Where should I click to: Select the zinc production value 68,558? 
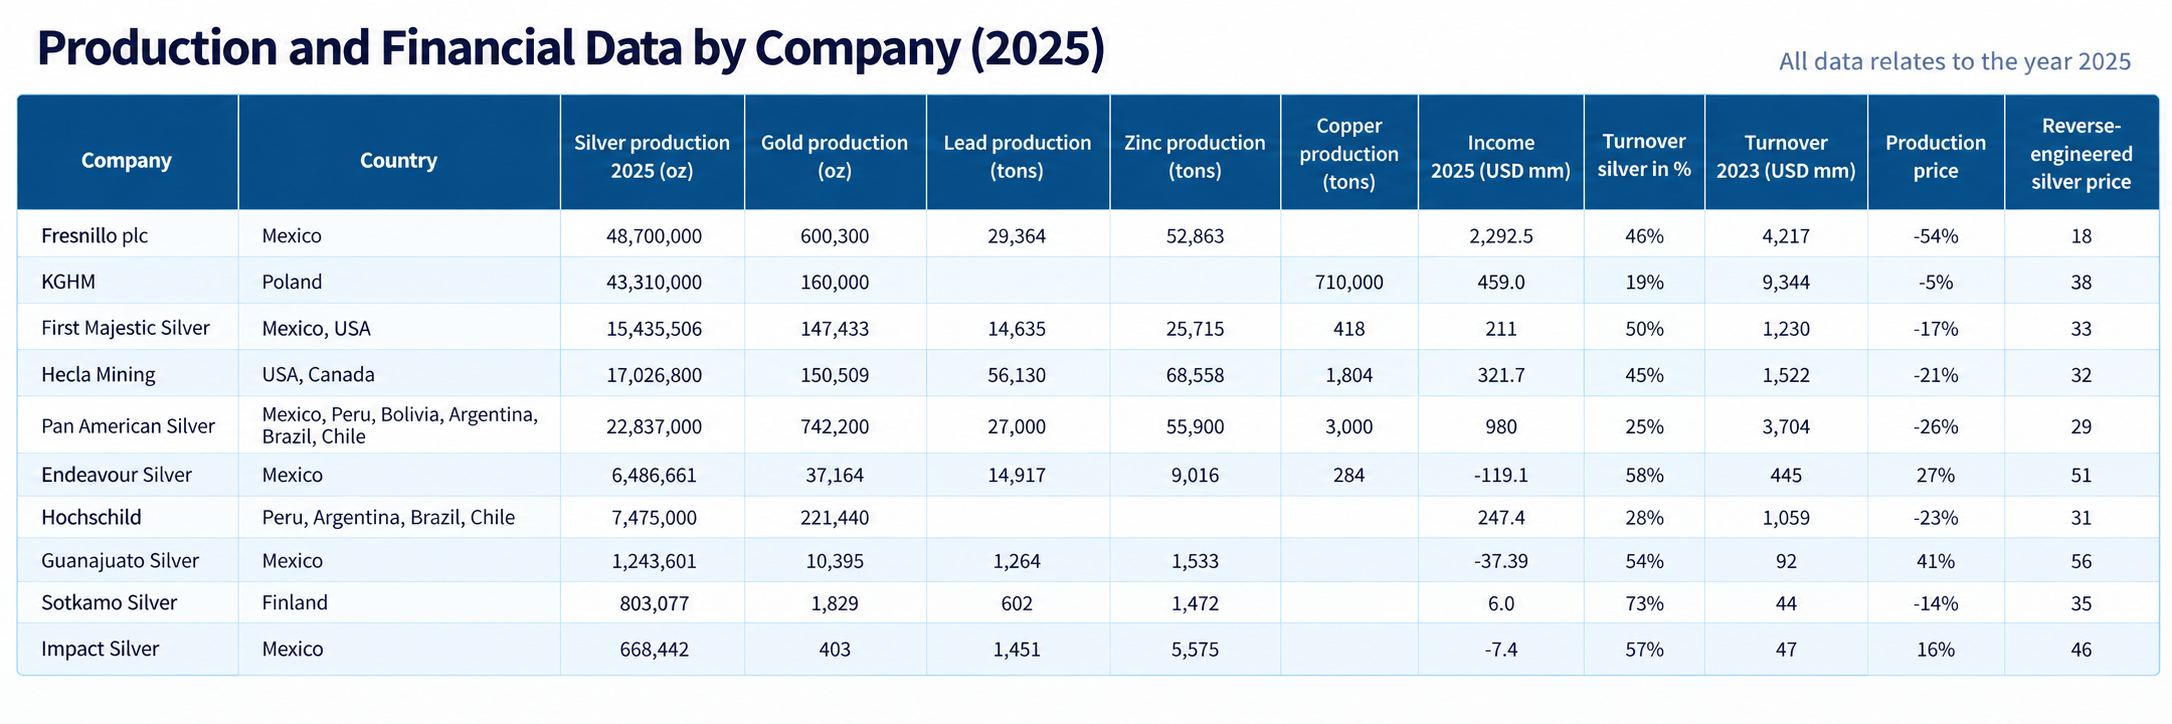(1195, 375)
